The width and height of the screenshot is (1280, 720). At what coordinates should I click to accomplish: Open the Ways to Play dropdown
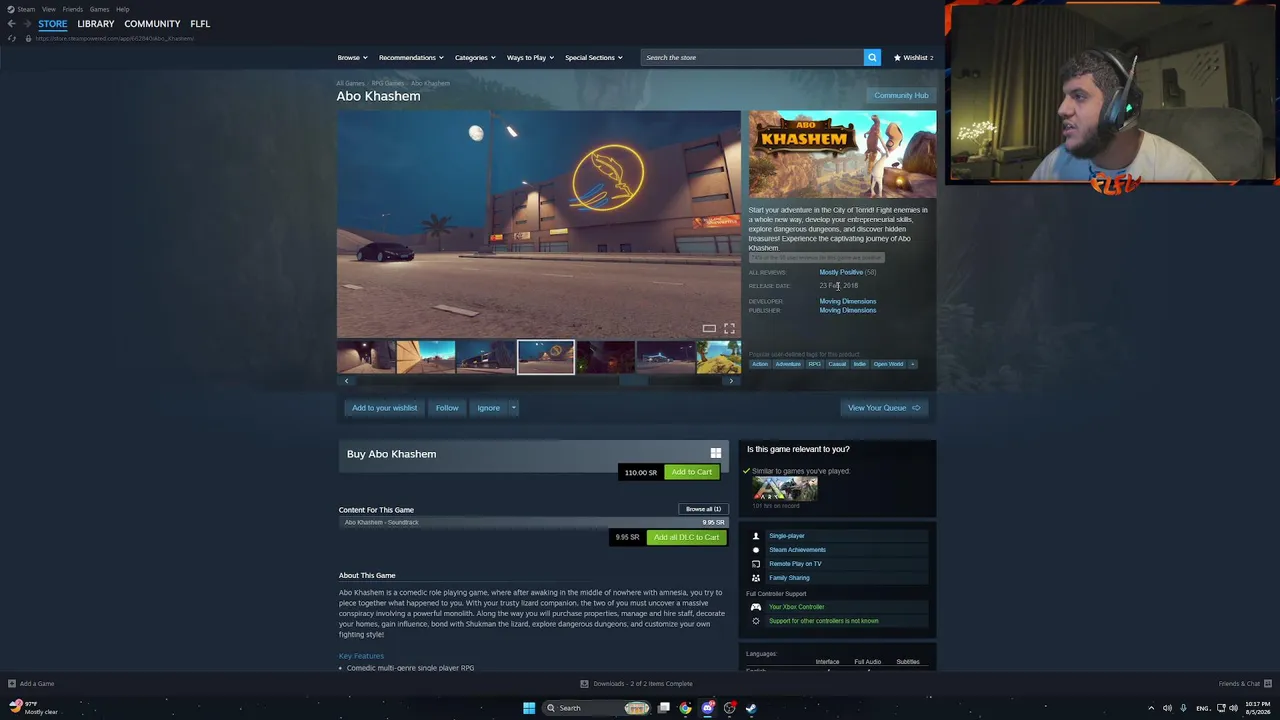530,58
